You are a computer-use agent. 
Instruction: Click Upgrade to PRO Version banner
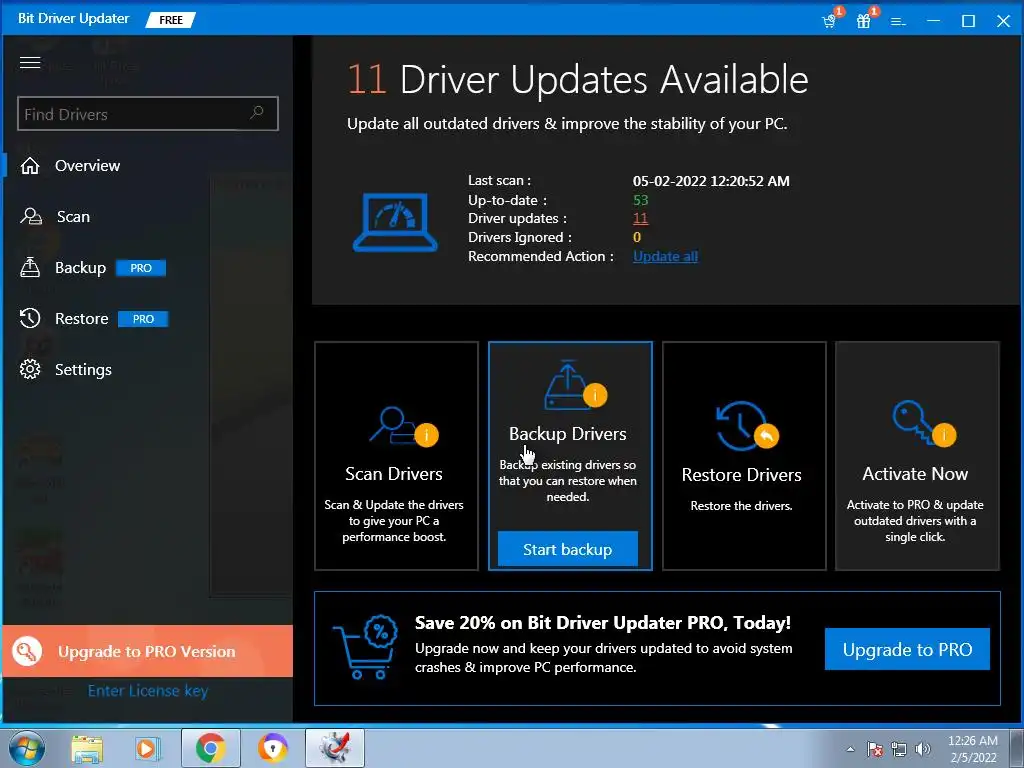(148, 651)
